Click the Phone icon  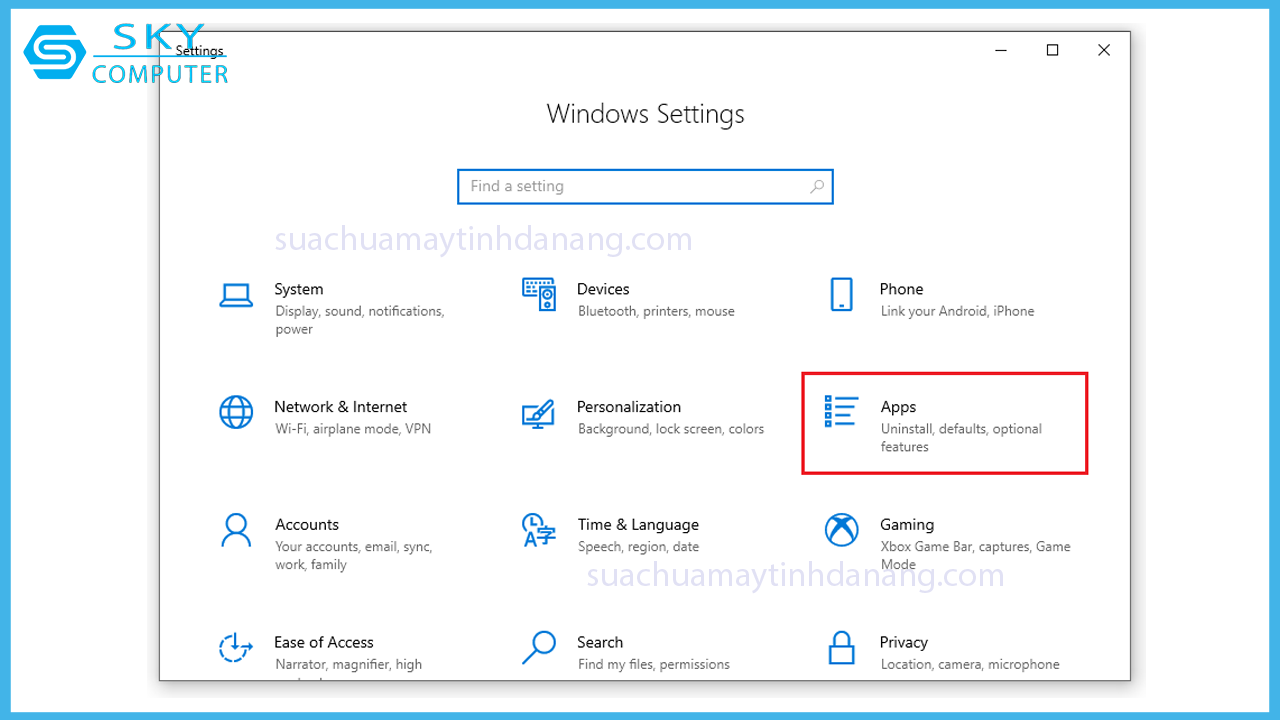point(841,295)
